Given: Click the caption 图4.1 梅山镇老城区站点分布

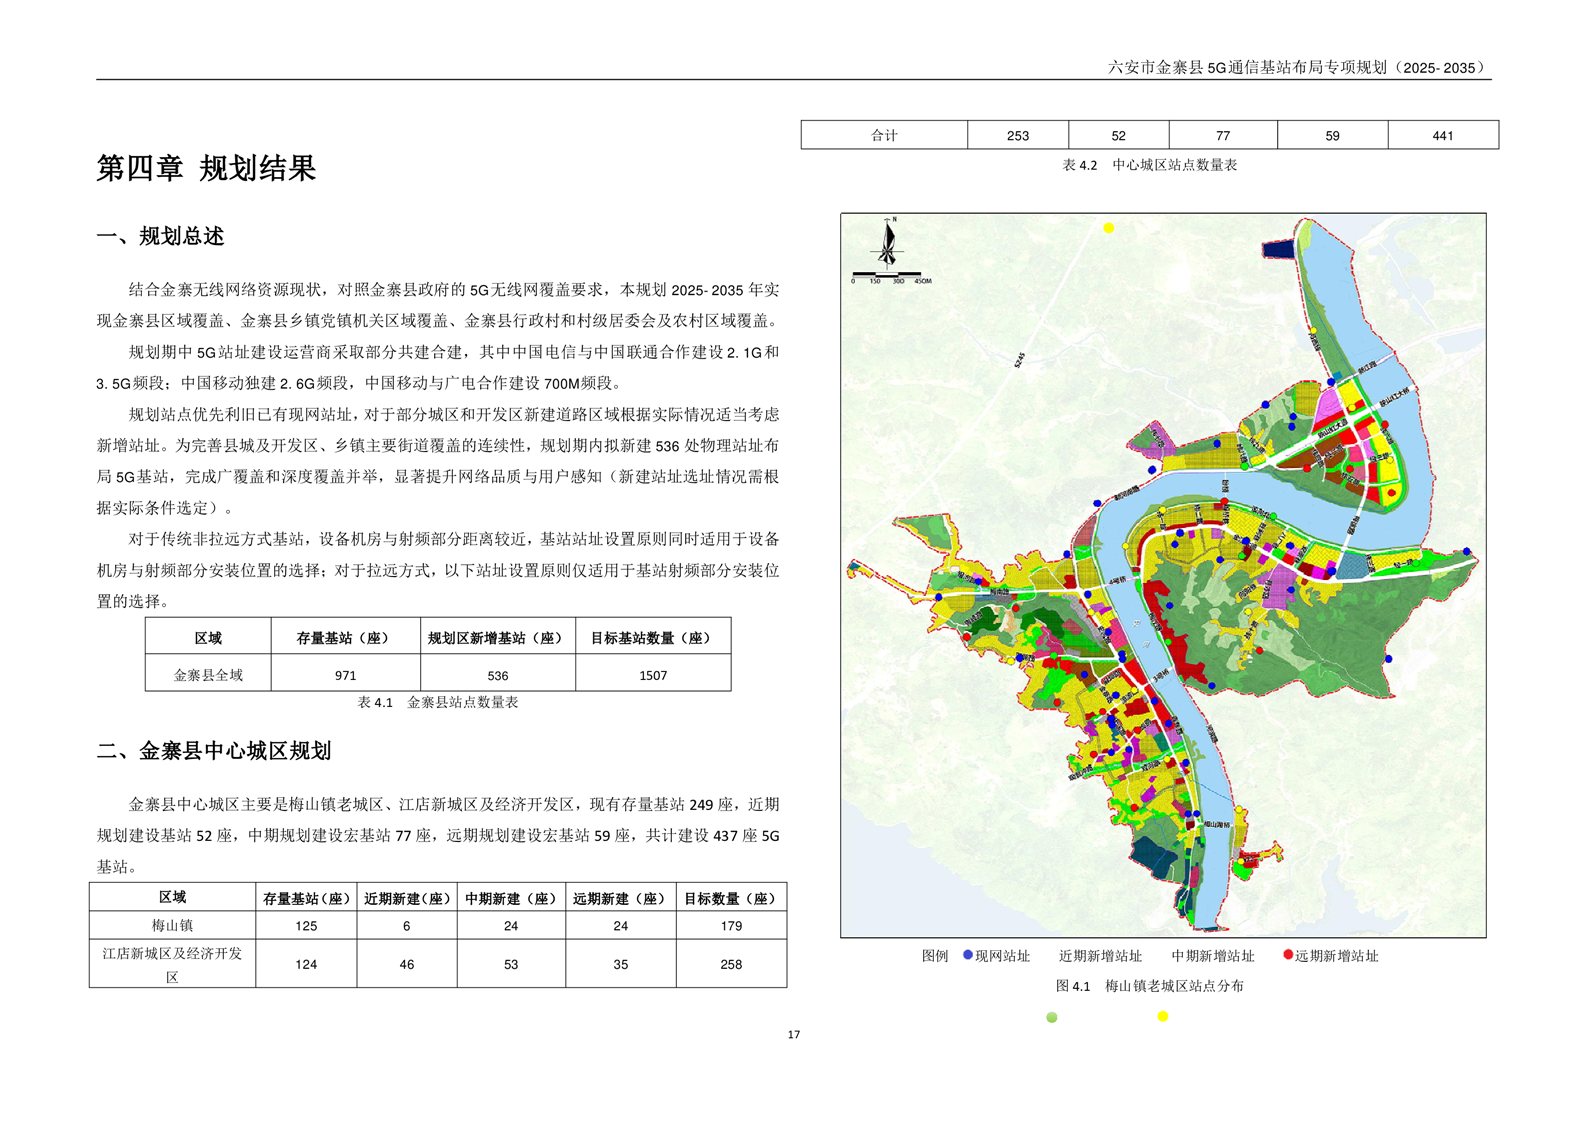Looking at the screenshot, I should (x=1149, y=986).
